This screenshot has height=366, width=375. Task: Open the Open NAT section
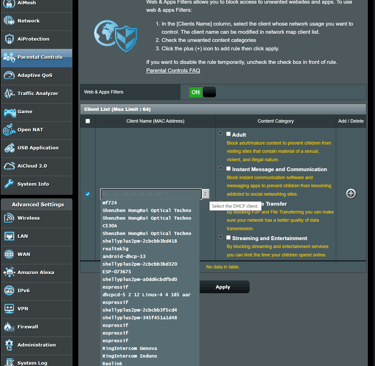tap(36, 130)
